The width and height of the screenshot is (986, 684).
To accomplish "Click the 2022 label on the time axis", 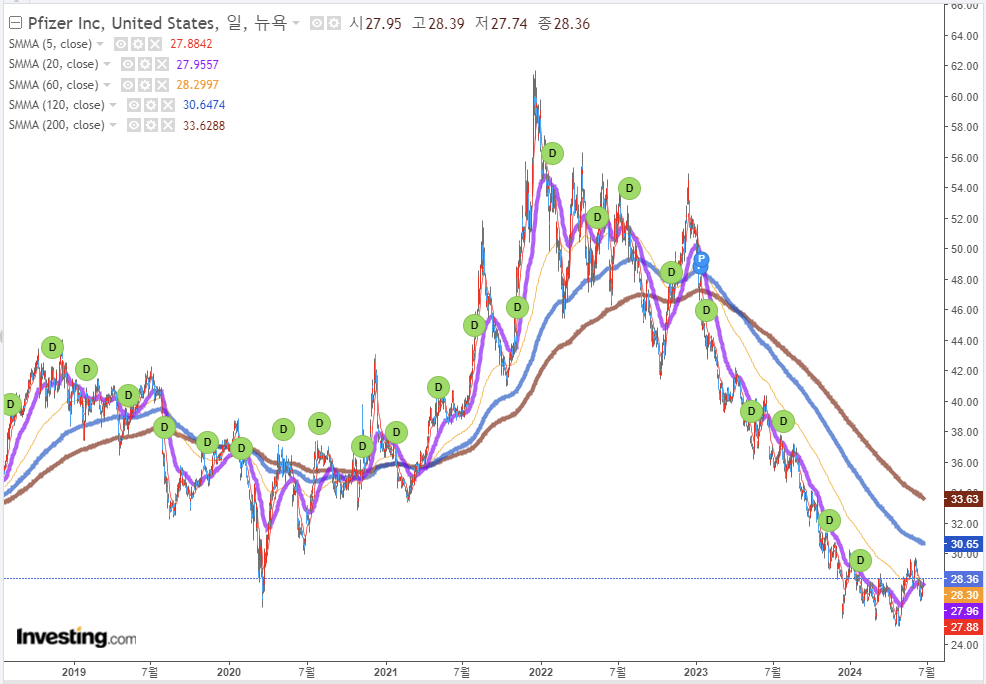I will (541, 672).
